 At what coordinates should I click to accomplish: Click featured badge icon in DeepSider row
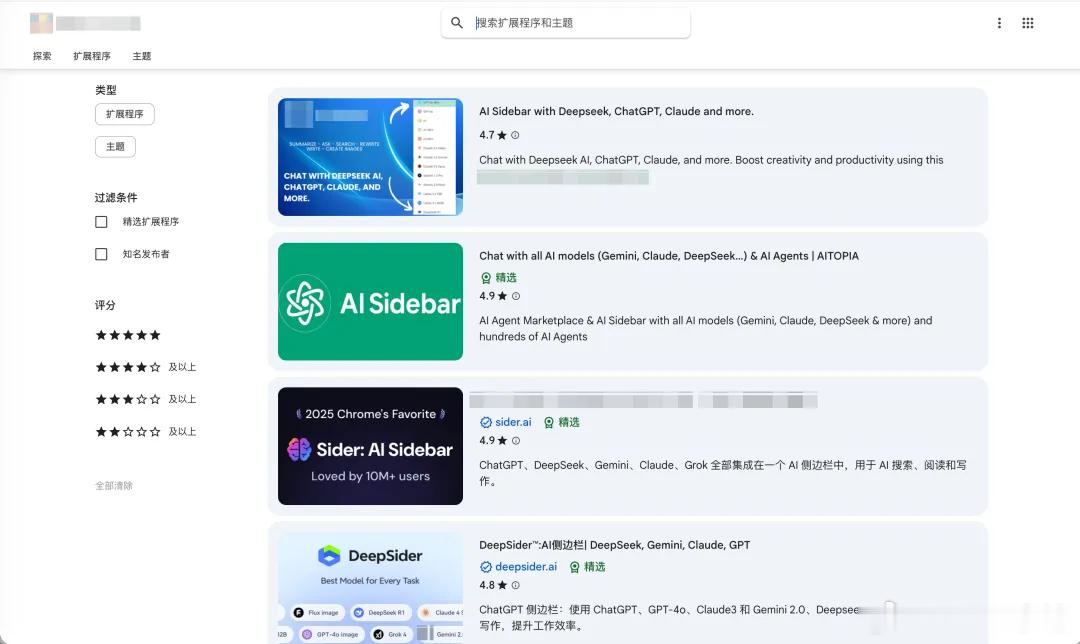pyautogui.click(x=574, y=567)
